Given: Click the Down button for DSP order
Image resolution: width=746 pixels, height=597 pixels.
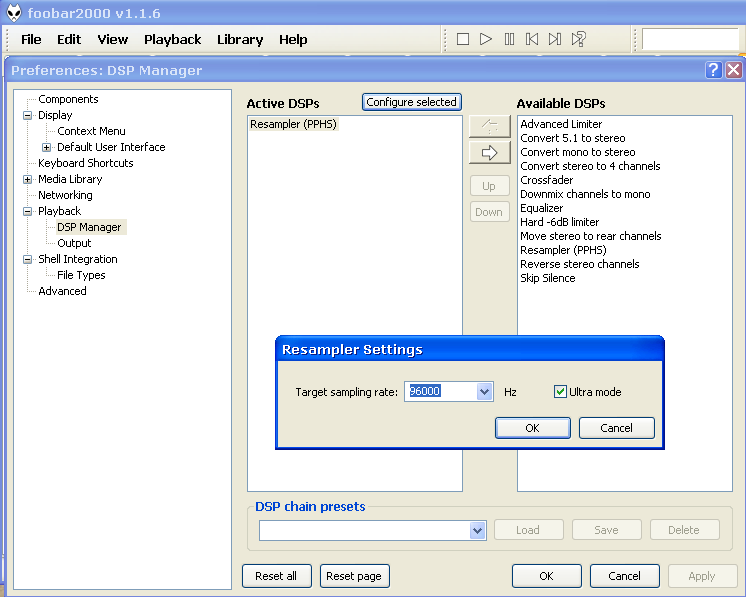Looking at the screenshot, I should 490,212.
